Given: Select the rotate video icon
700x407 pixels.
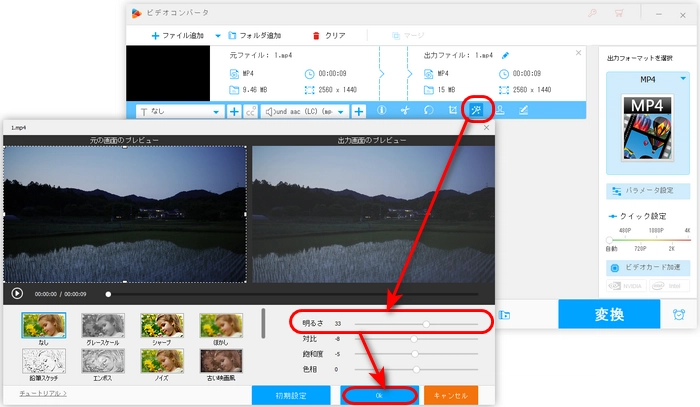Looking at the screenshot, I should point(429,111).
